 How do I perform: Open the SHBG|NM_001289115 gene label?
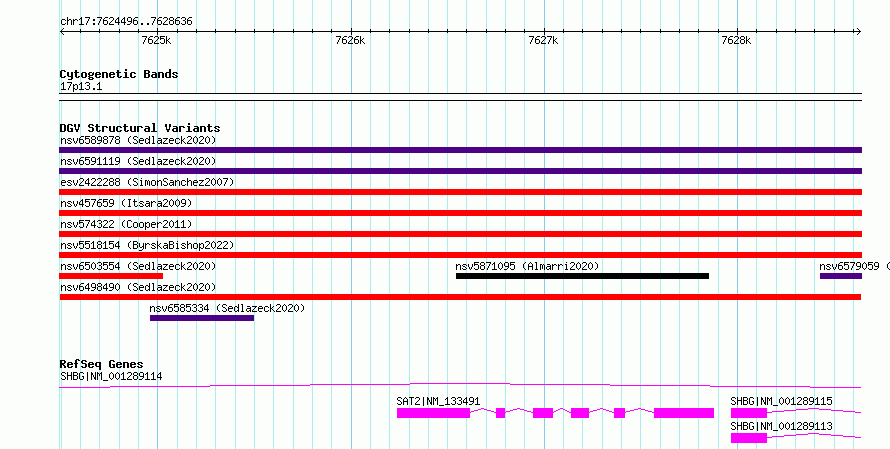[782, 401]
